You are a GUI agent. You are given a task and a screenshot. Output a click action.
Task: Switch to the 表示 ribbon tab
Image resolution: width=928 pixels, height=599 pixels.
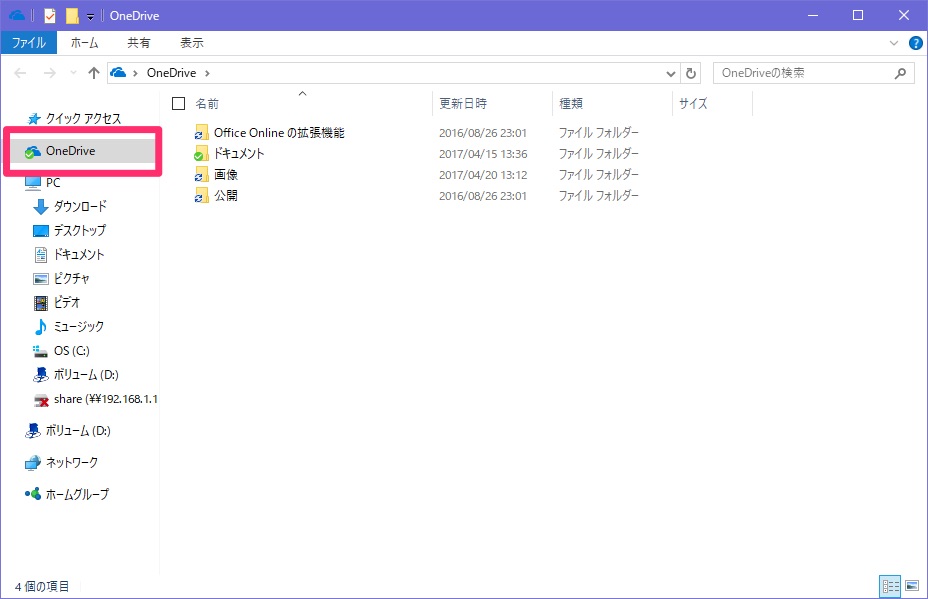click(x=192, y=43)
